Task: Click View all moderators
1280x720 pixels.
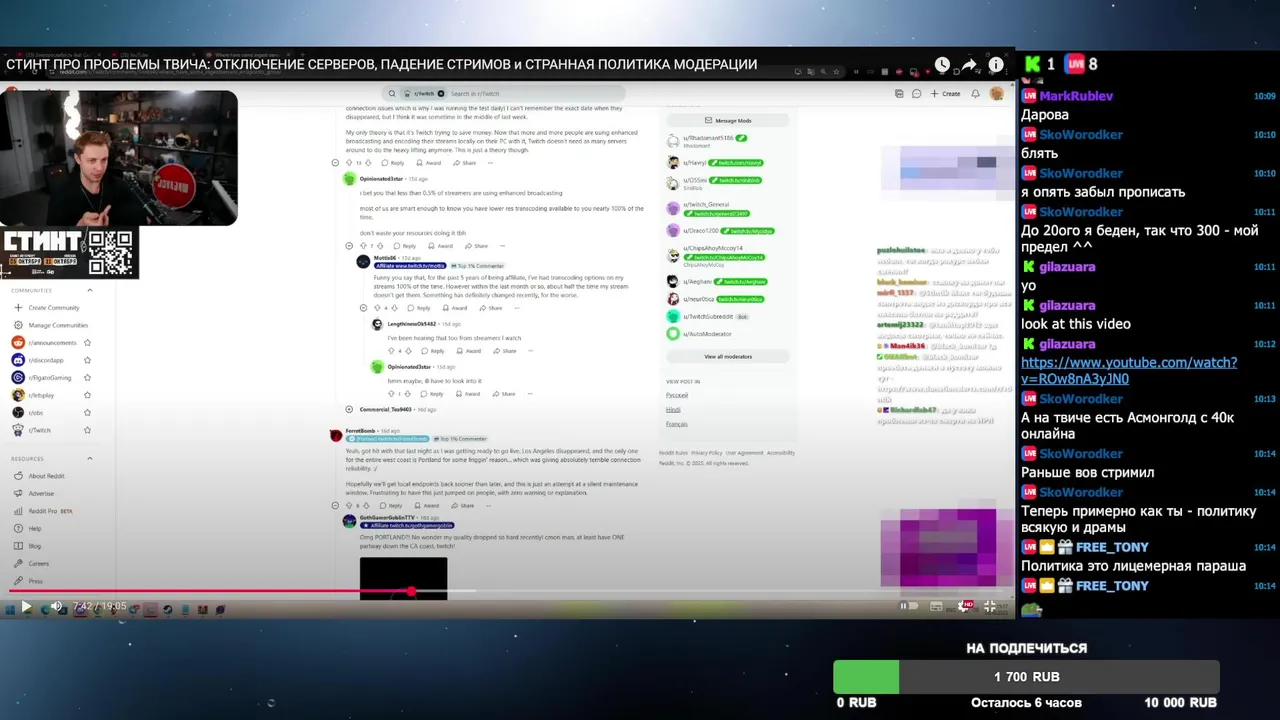Action: 728,356
